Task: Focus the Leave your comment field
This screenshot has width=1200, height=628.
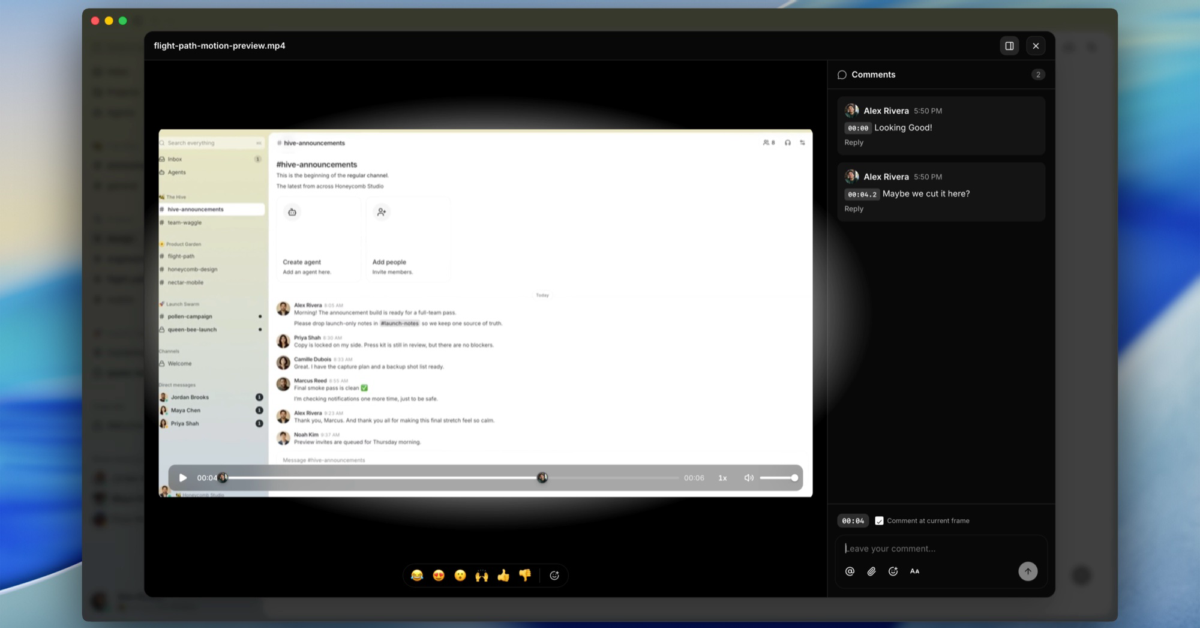Action: (x=940, y=548)
